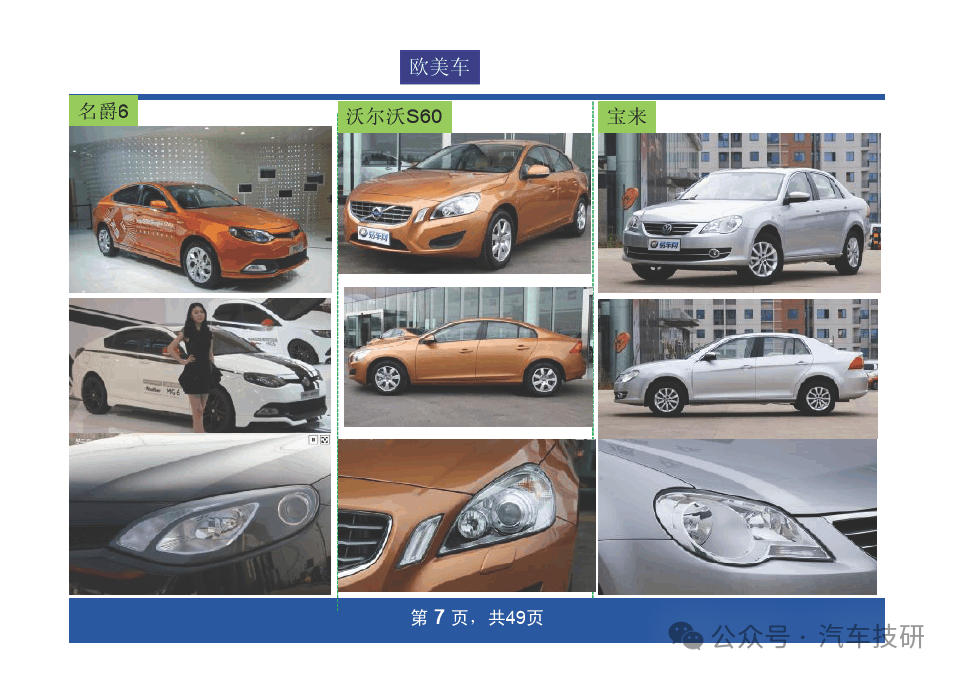This screenshot has height=675, width=955.
Task: Click the 名爵6 label
Action: (x=104, y=111)
